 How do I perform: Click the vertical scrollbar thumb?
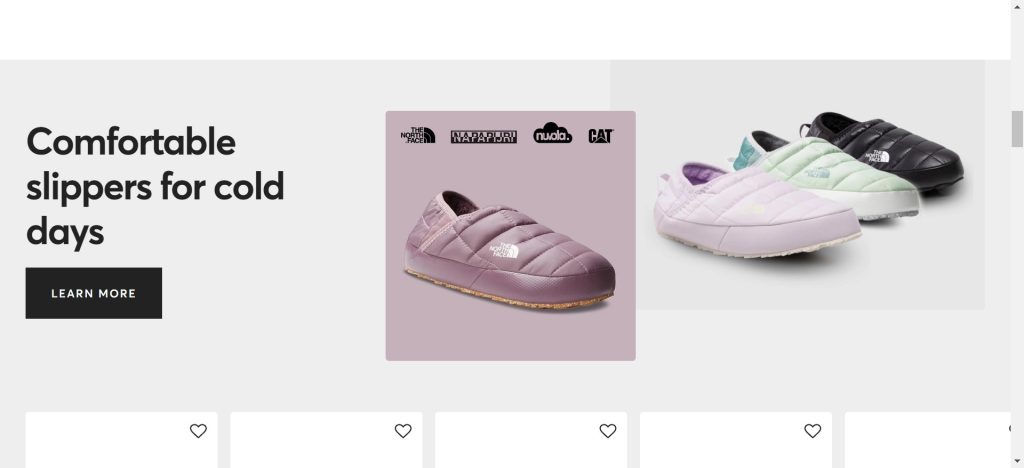pos(1017,129)
